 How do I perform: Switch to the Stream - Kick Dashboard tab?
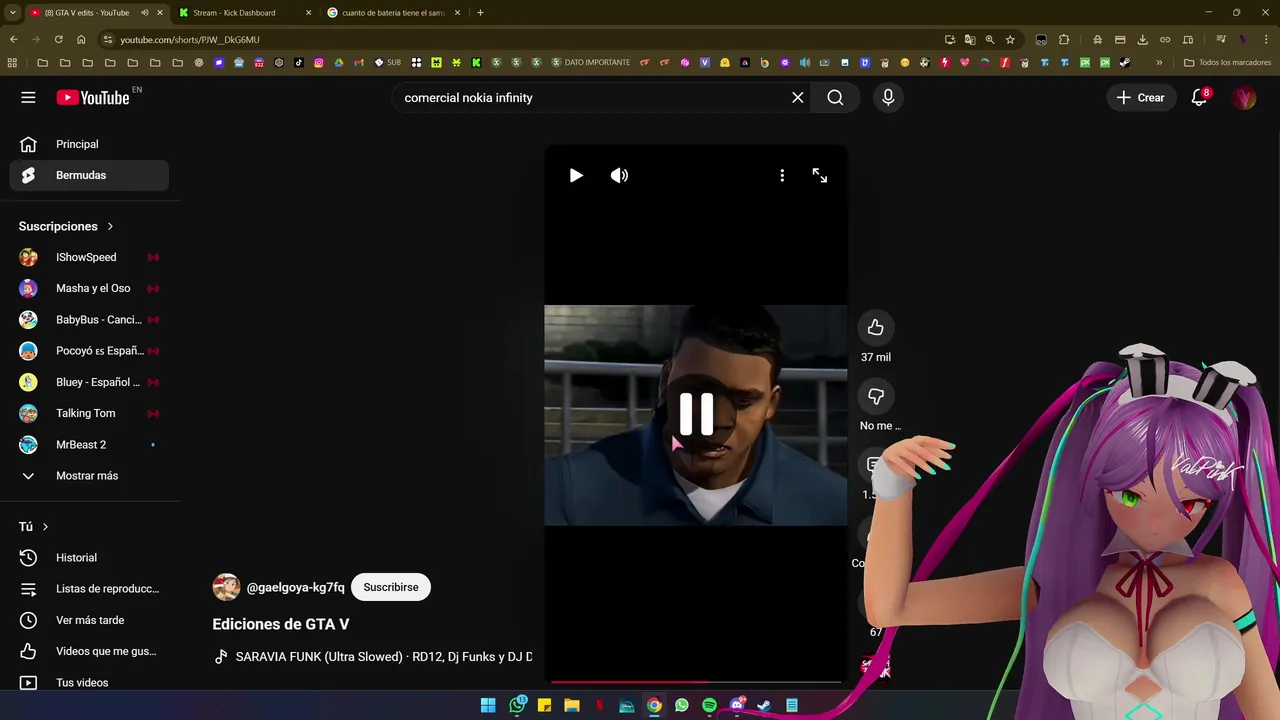[234, 13]
